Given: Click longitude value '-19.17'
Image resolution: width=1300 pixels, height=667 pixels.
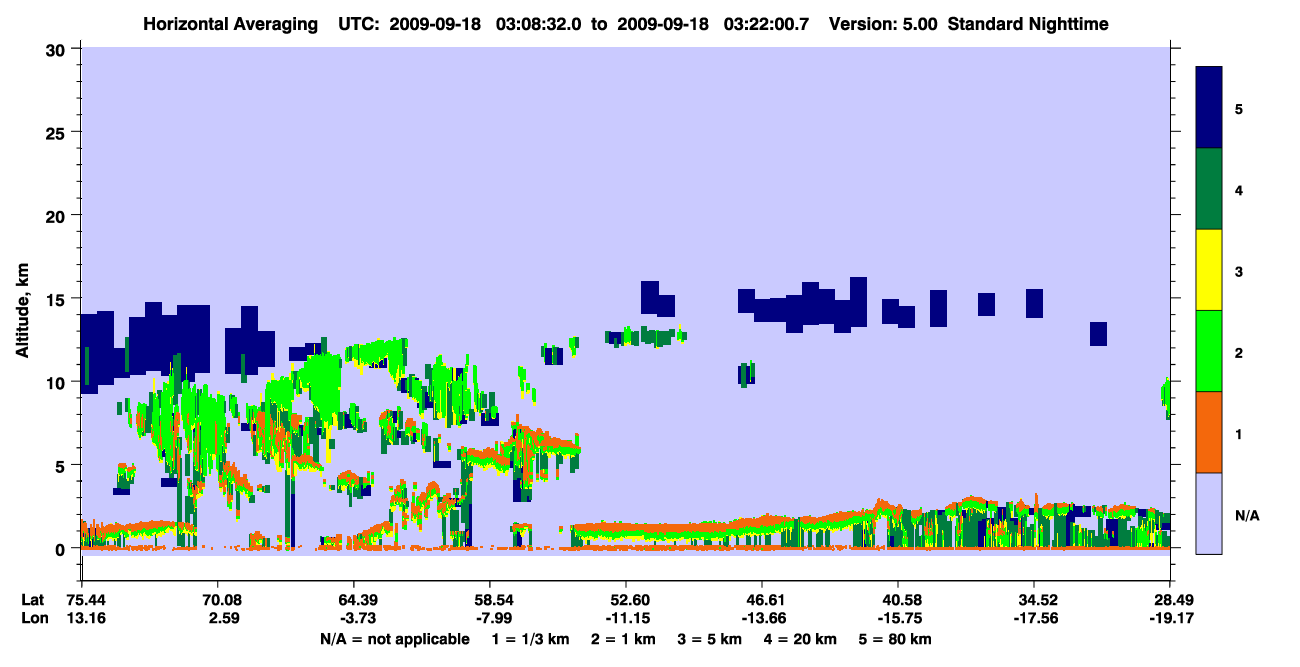Looking at the screenshot, I should (x=1170, y=619).
